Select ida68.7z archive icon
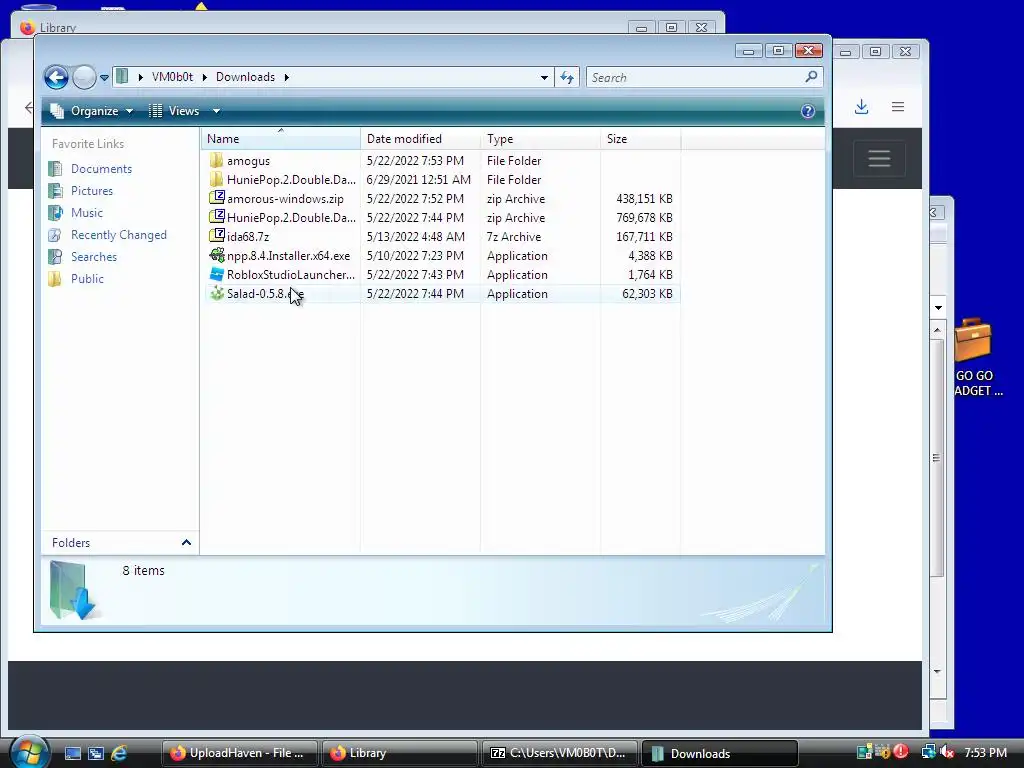This screenshot has width=1024, height=768. (x=217, y=236)
